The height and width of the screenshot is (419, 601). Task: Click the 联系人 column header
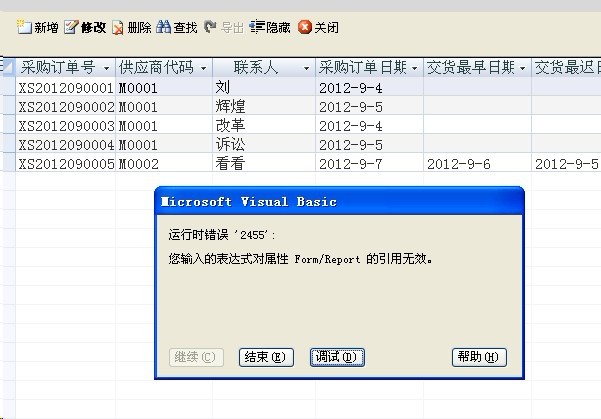pos(264,67)
